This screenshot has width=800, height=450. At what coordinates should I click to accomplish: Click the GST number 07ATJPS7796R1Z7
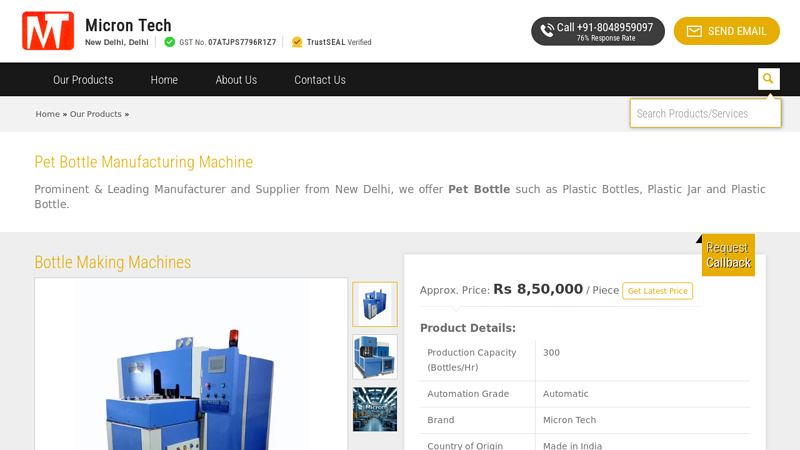(242, 42)
